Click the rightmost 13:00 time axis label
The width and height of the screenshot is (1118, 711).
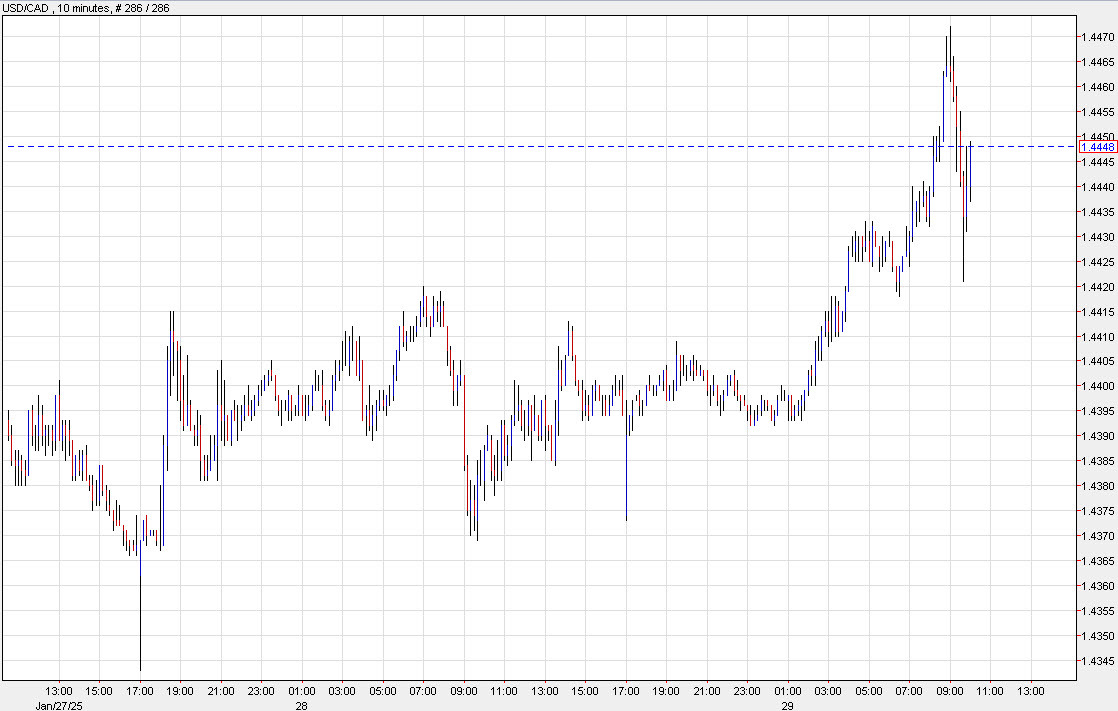(x=1031, y=691)
